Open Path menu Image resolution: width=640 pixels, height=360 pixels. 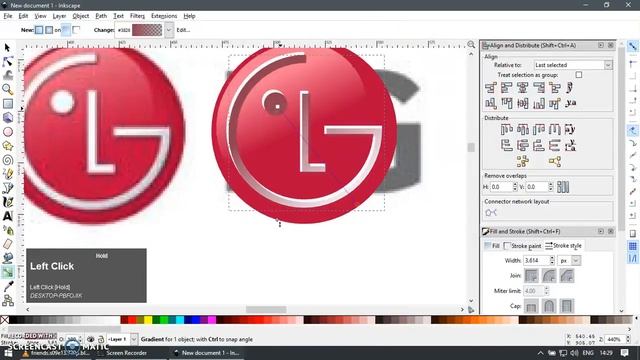101,16
